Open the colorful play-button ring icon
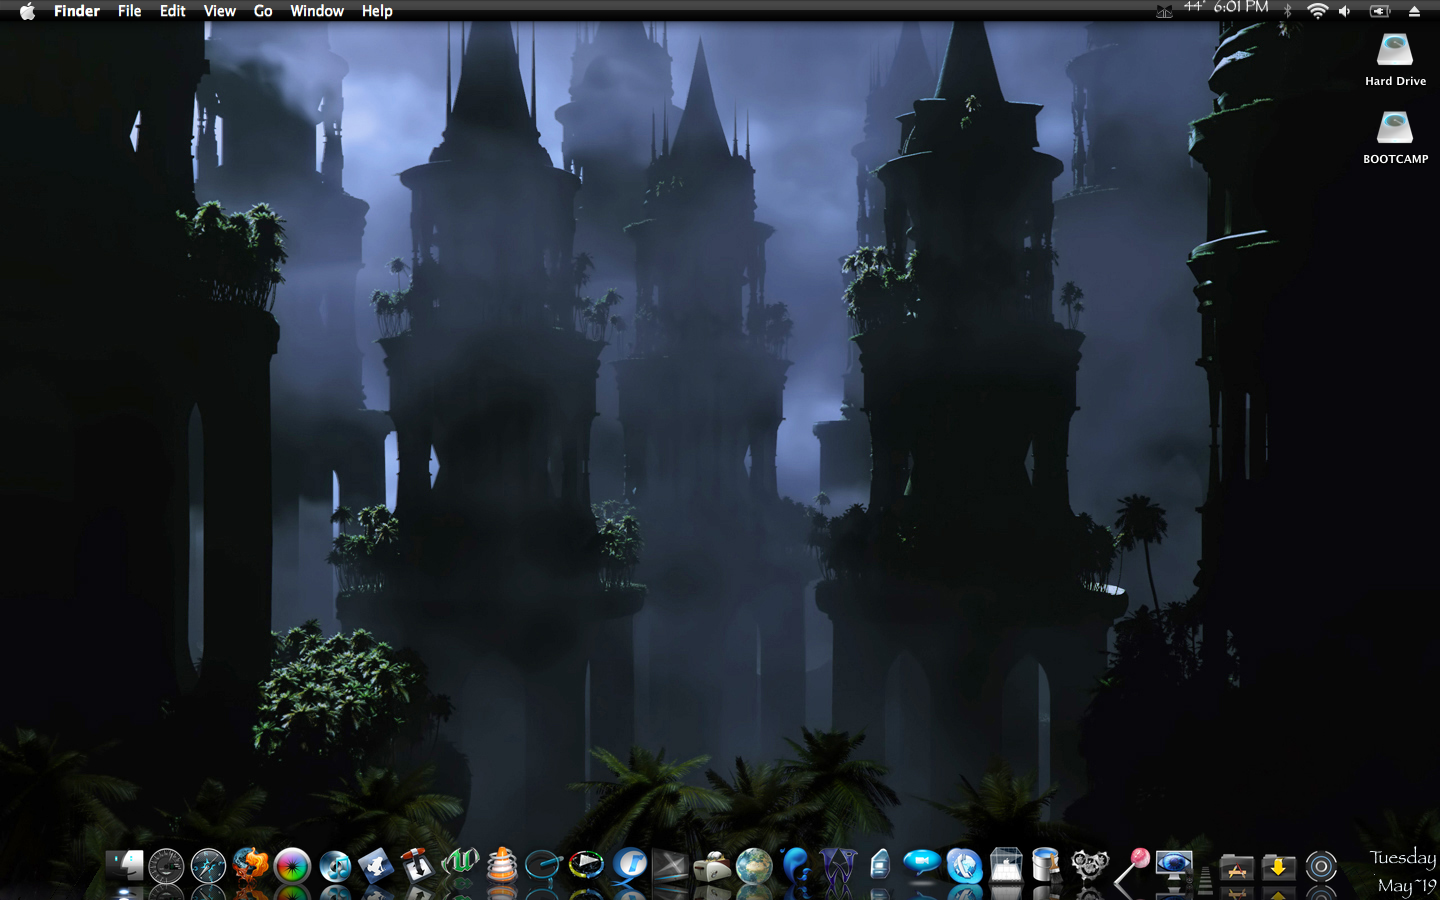 [586, 865]
